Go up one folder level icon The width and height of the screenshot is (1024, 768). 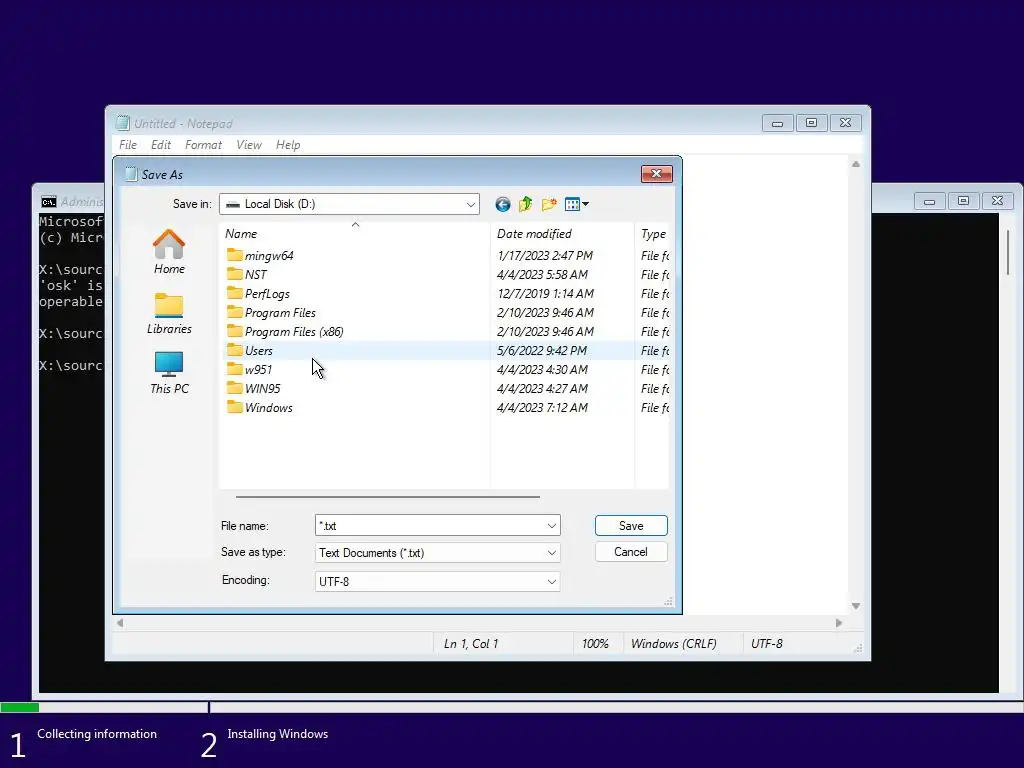526,204
